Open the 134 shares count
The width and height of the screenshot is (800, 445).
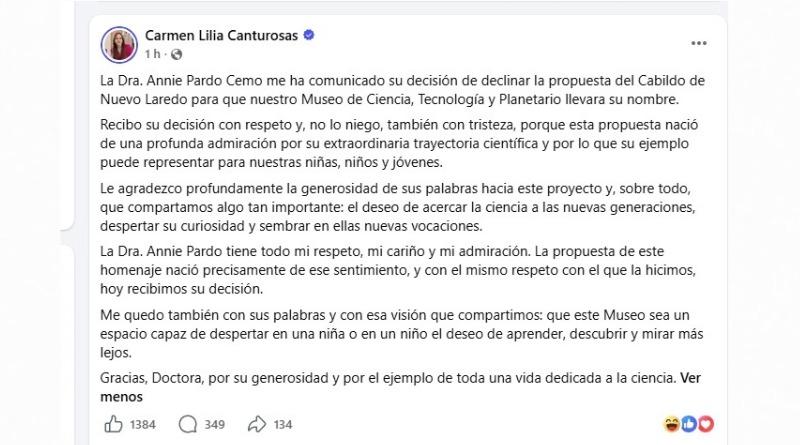coord(283,425)
